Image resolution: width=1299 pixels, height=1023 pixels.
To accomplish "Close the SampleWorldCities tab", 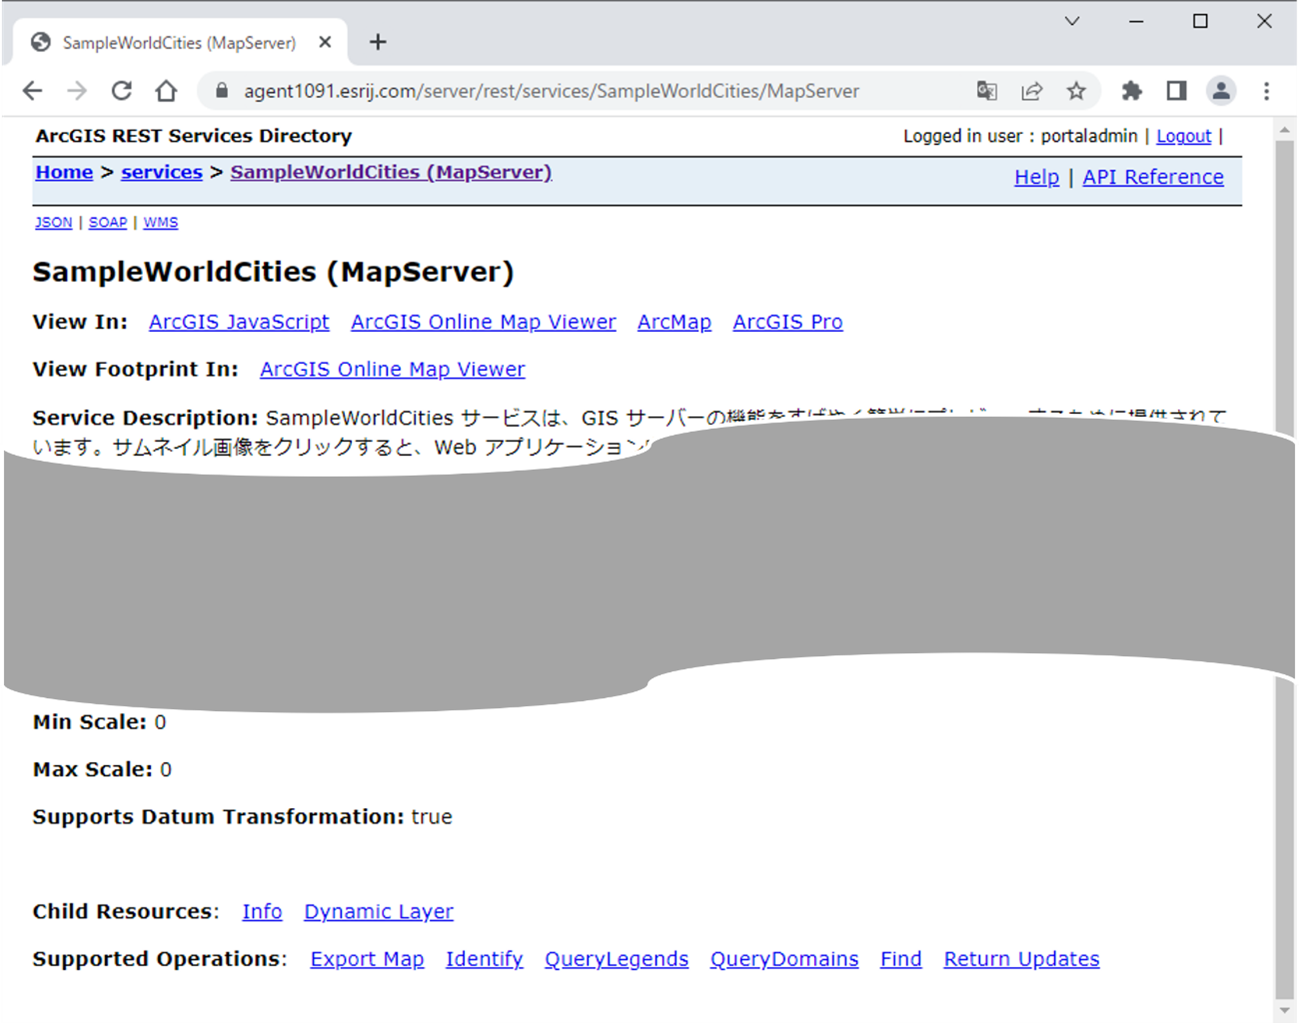I will [x=325, y=42].
